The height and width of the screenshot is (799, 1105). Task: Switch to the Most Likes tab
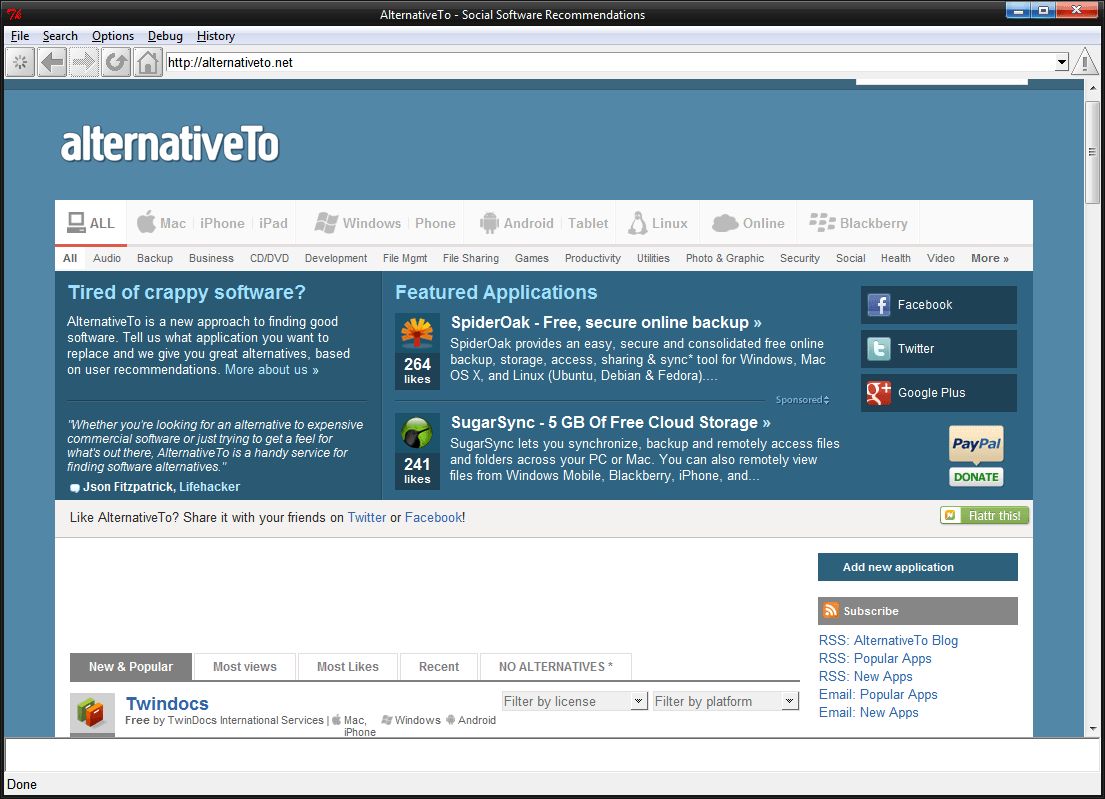pyautogui.click(x=347, y=666)
